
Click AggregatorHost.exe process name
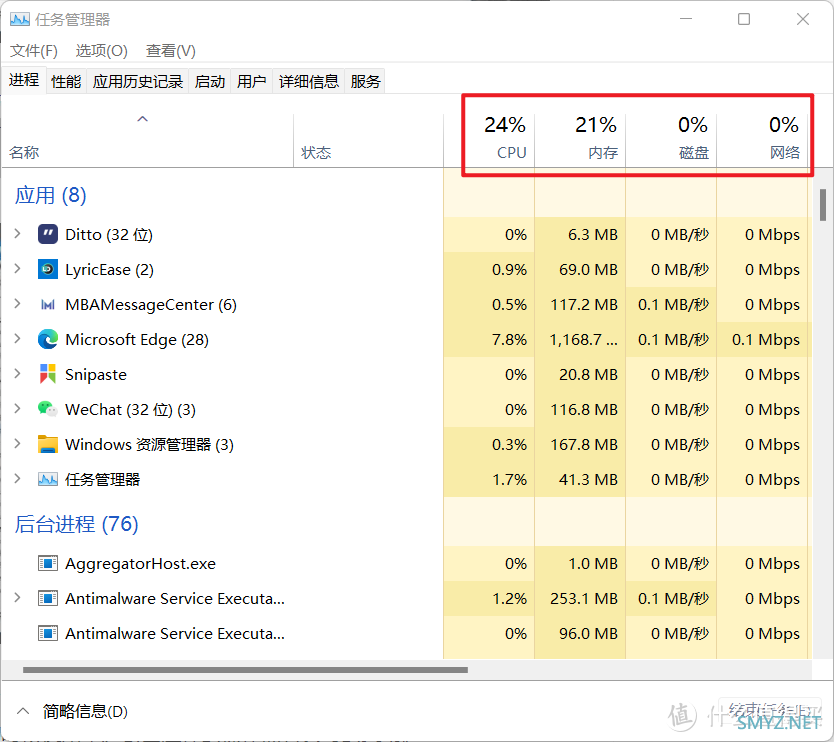click(x=140, y=563)
